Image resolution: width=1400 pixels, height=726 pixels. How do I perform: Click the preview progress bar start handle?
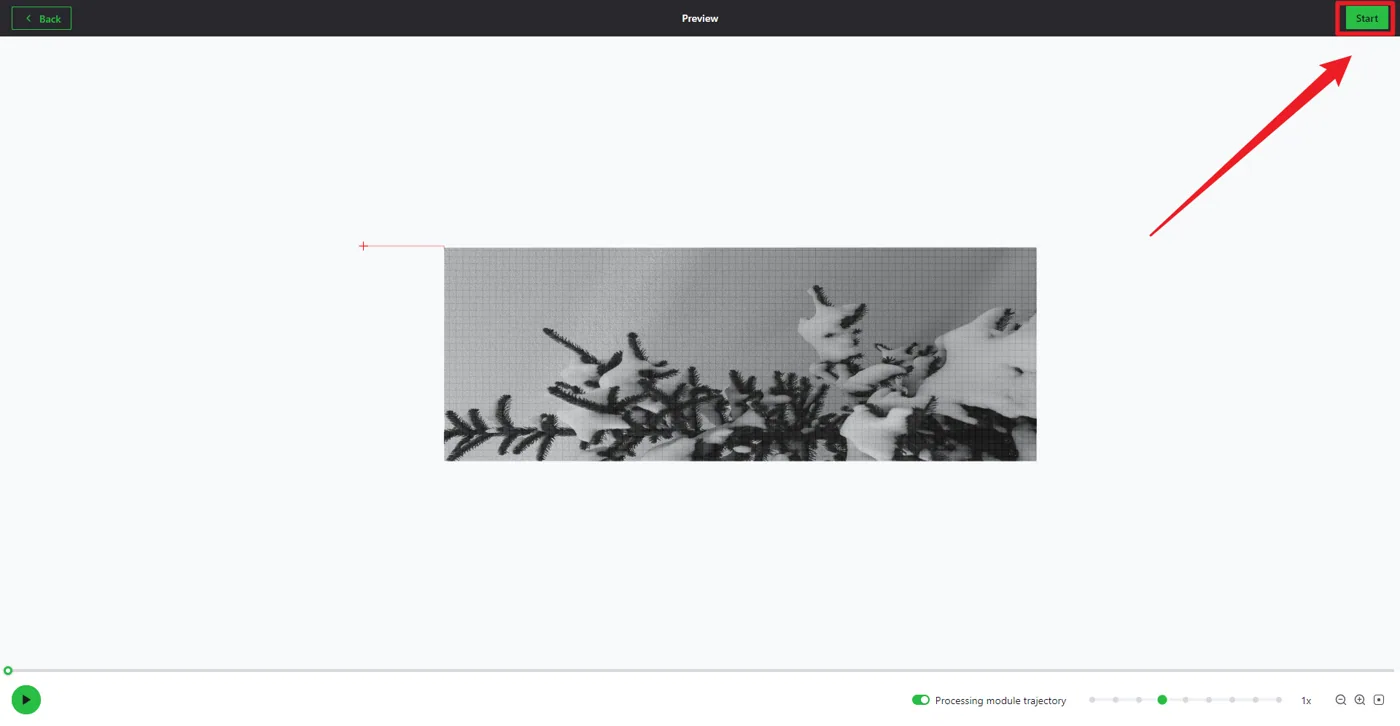click(8, 671)
